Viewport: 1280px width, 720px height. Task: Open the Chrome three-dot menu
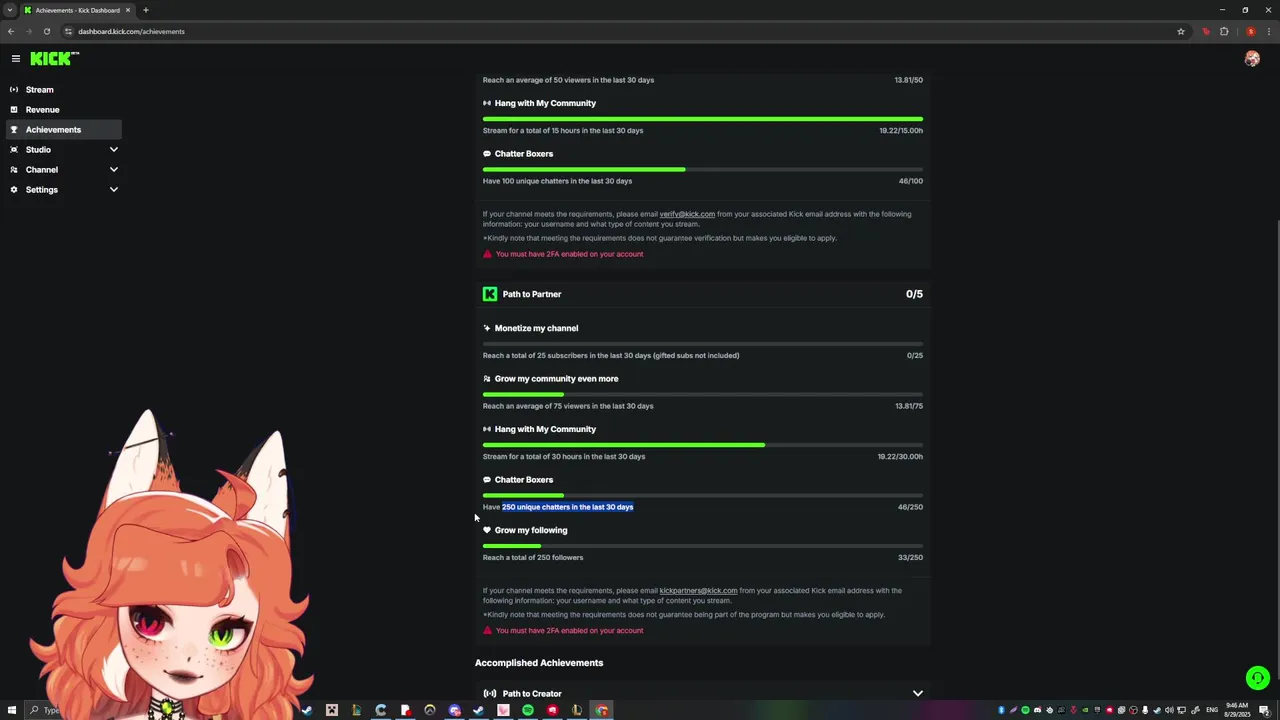pos(1268,31)
